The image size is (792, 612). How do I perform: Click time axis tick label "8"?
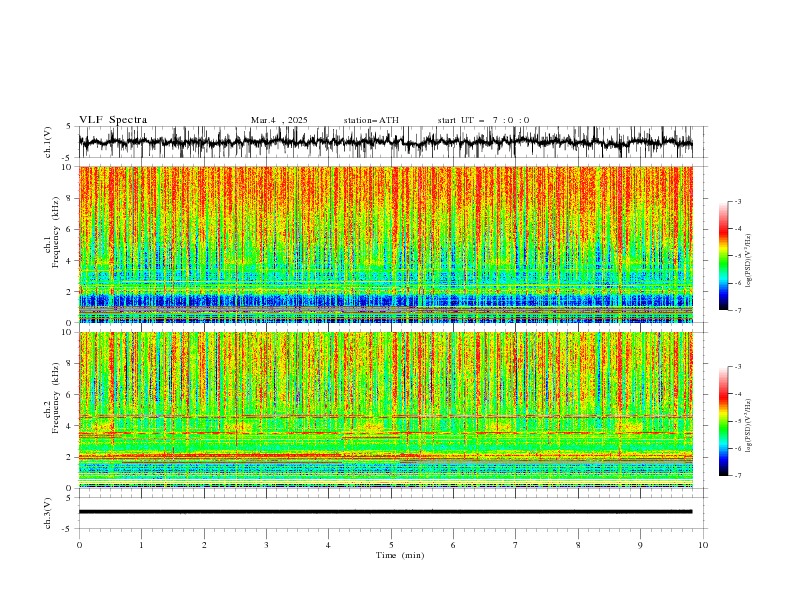pyautogui.click(x=578, y=545)
